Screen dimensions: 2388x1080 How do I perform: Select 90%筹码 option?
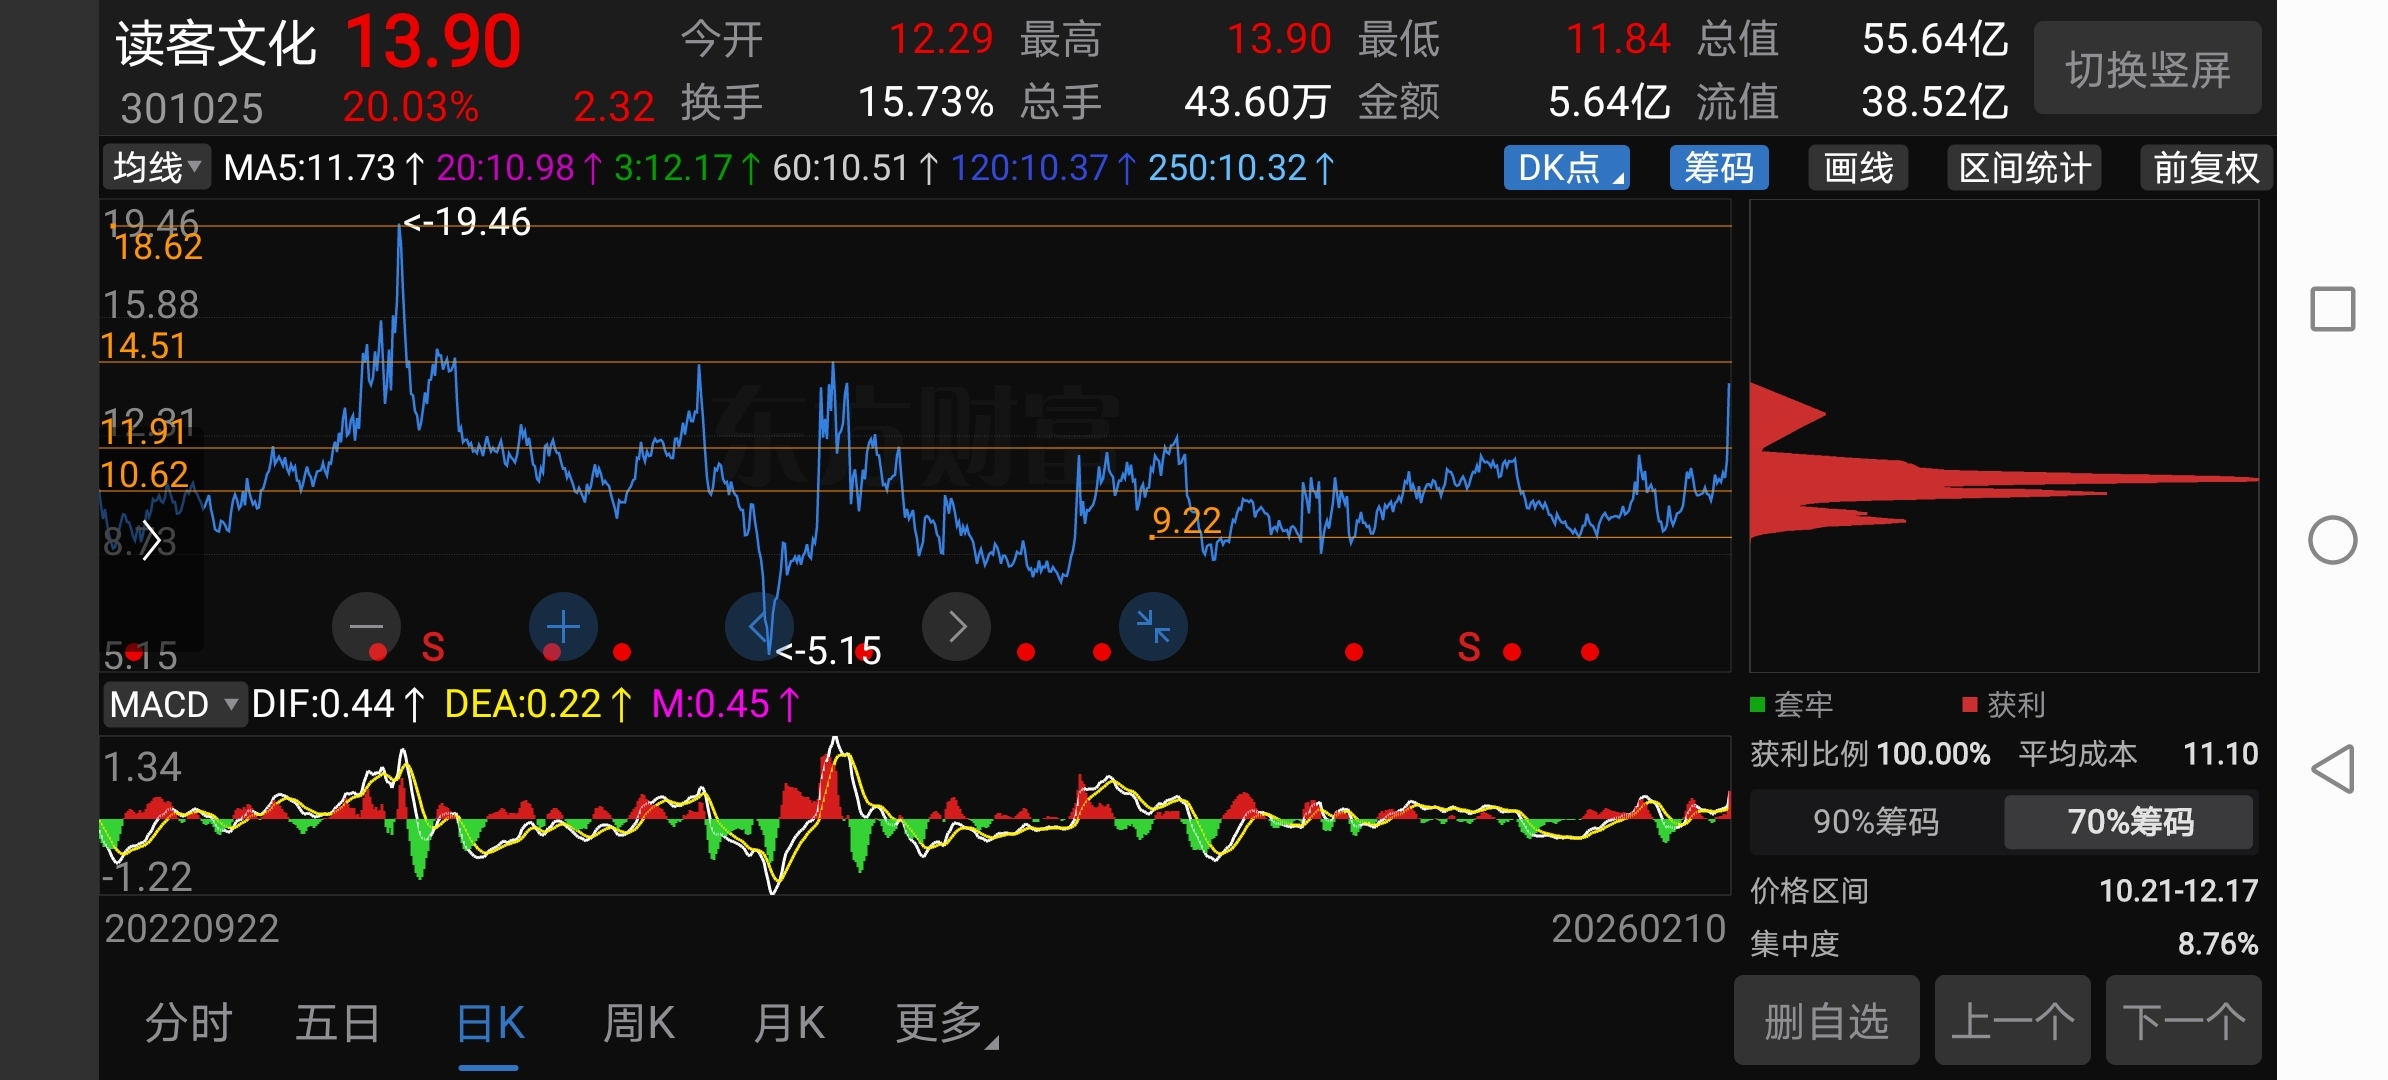[1876, 822]
